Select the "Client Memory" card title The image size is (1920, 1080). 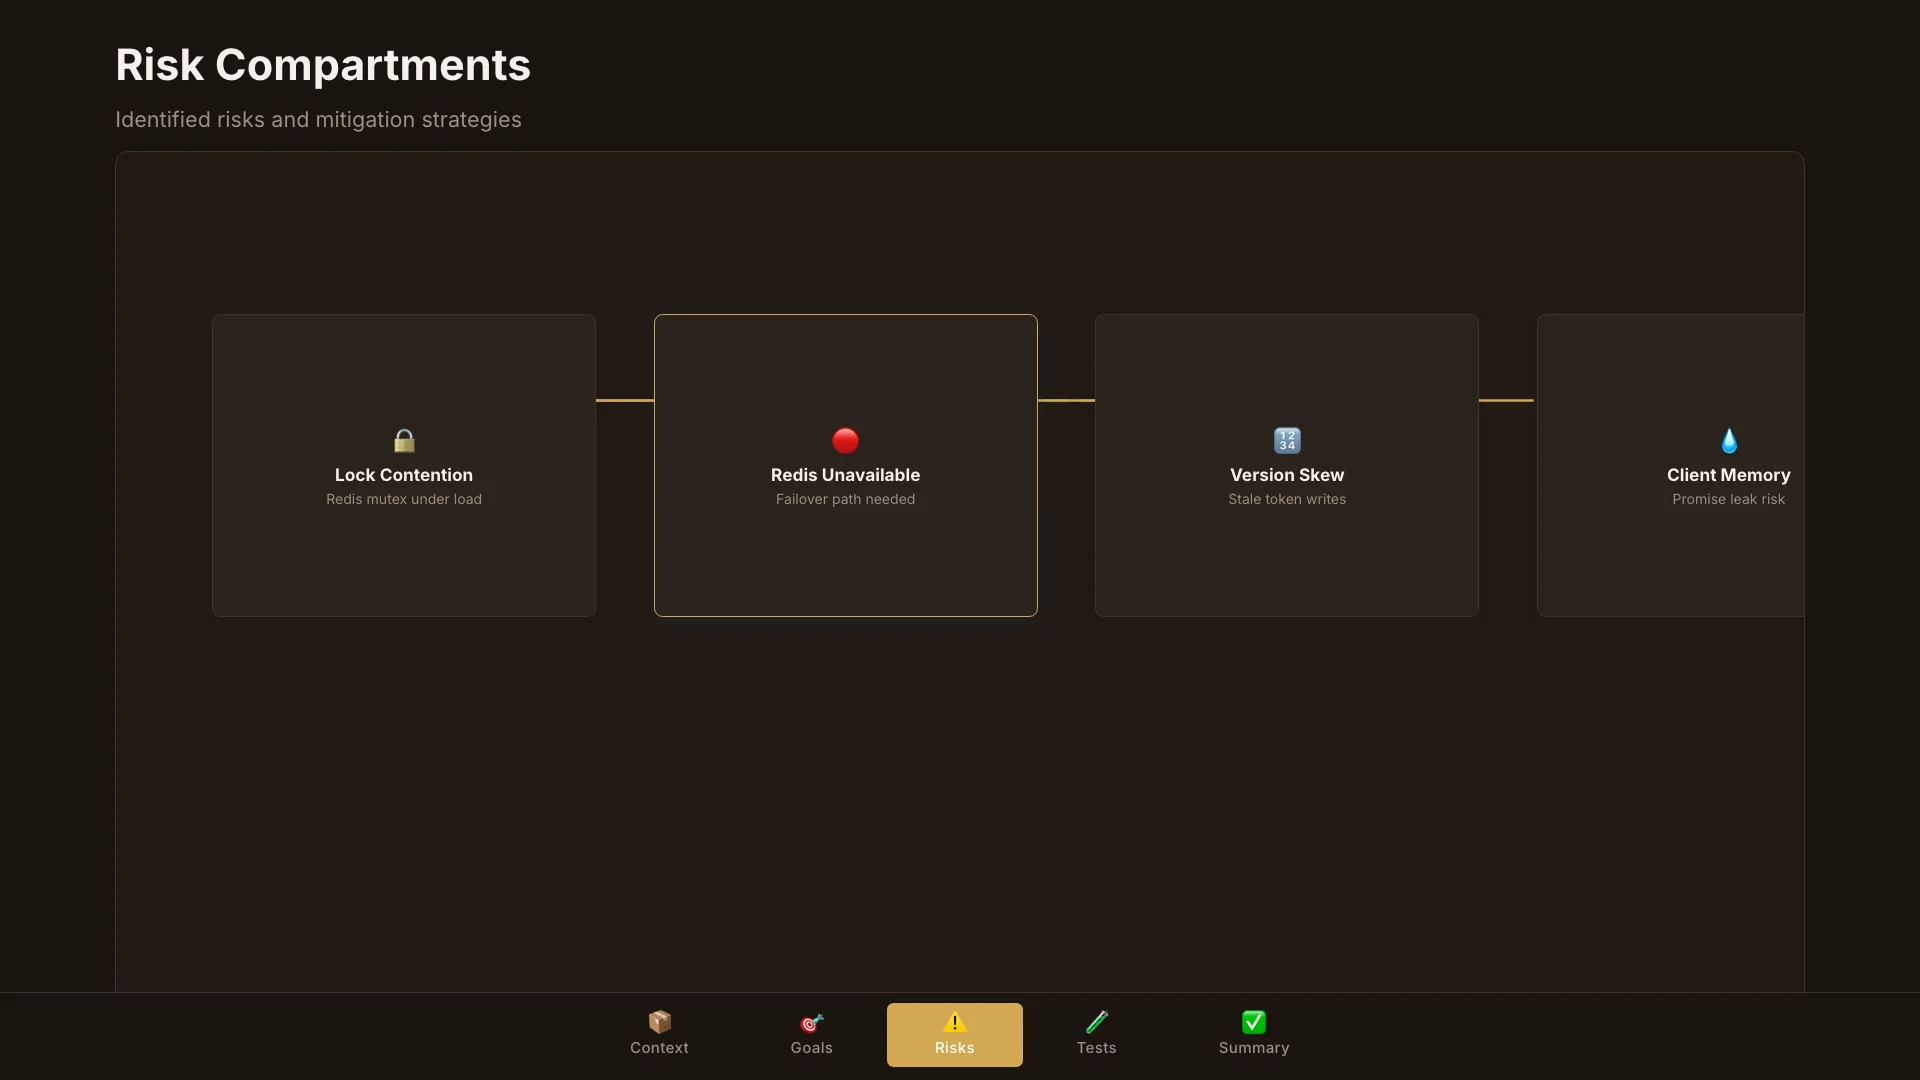(1729, 475)
